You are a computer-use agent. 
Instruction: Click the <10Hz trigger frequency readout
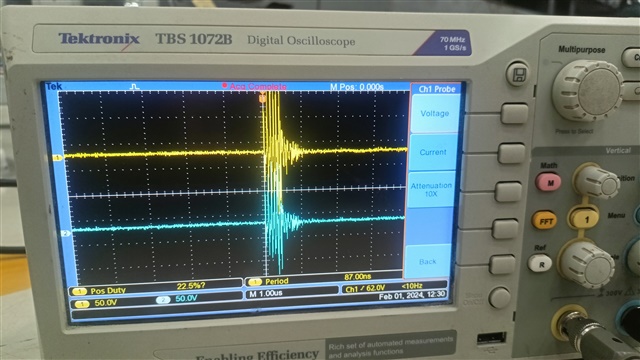click(412, 286)
